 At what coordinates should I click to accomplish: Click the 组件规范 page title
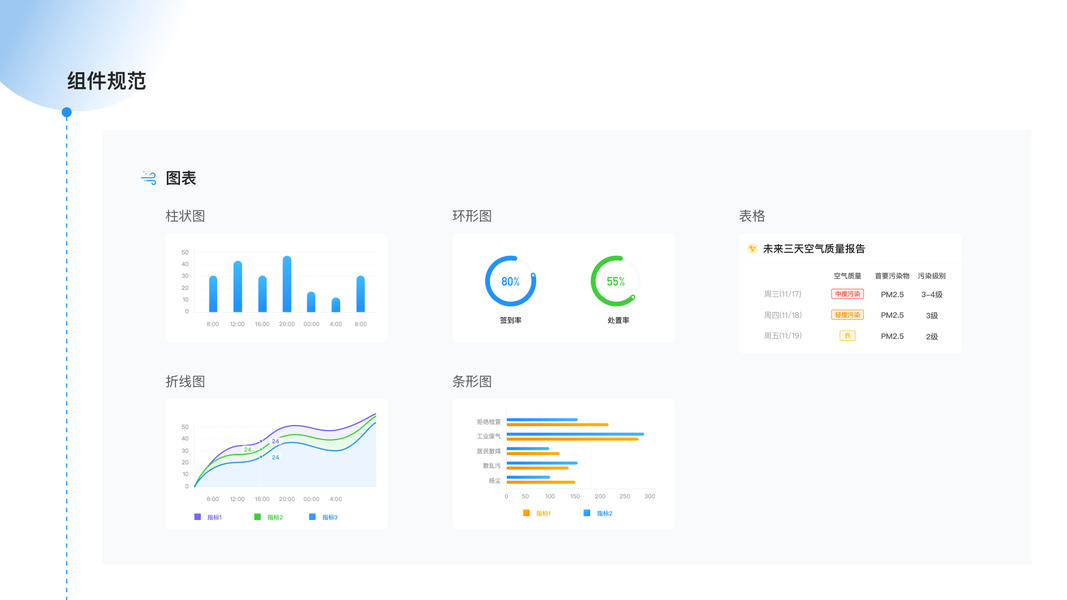pyautogui.click(x=107, y=81)
